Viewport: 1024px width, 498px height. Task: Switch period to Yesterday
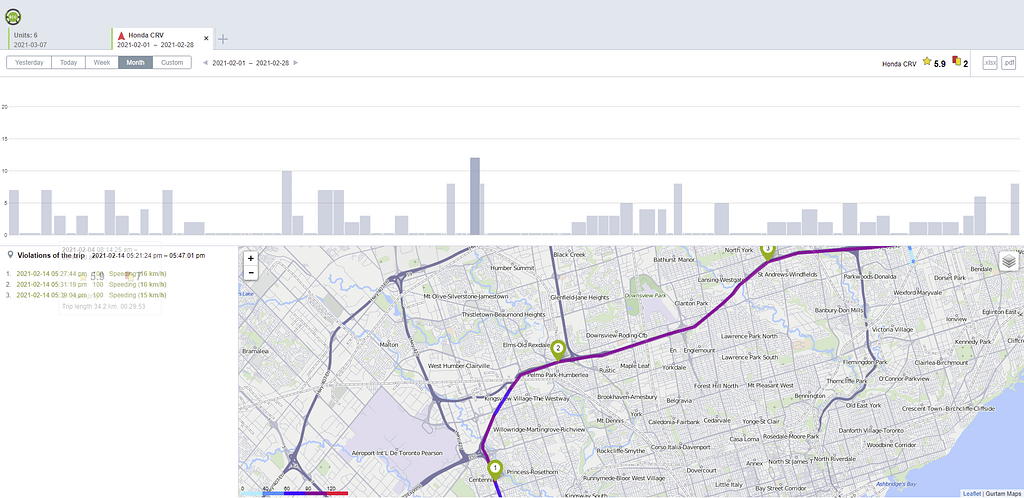29,62
